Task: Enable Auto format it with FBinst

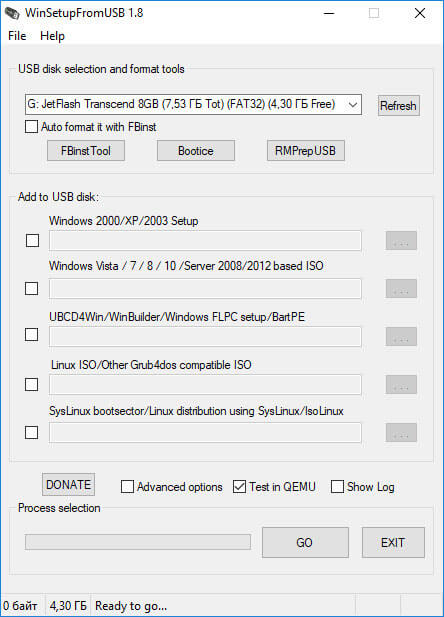Action: 31,127
